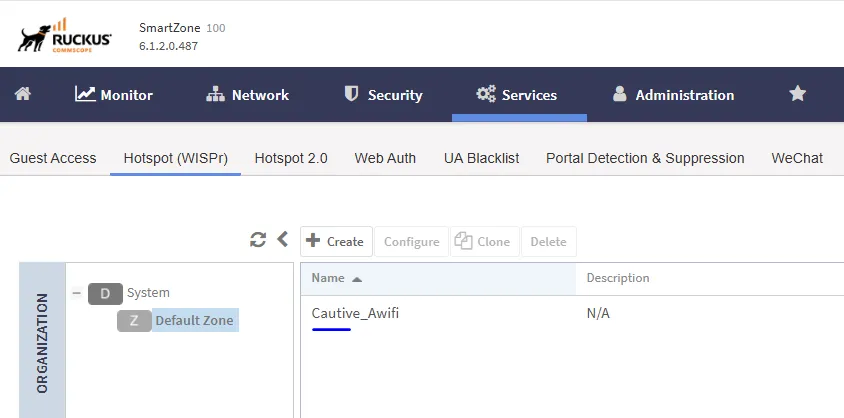Select the Cautive_Awifi row
Image resolution: width=844 pixels, height=418 pixels.
(x=572, y=313)
